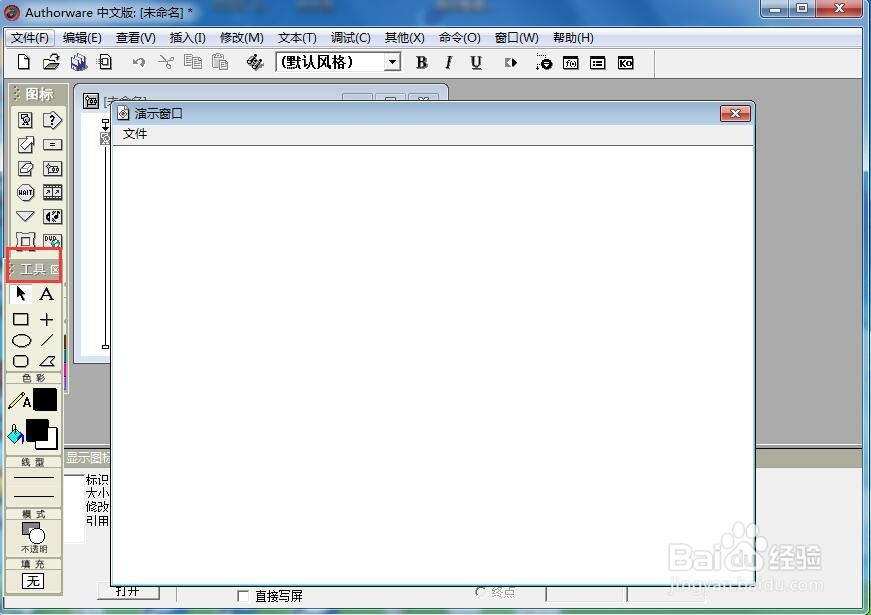Viewport: 871px width, 615px height.
Task: Create a new file from toolbar
Action: pyautogui.click(x=23, y=62)
